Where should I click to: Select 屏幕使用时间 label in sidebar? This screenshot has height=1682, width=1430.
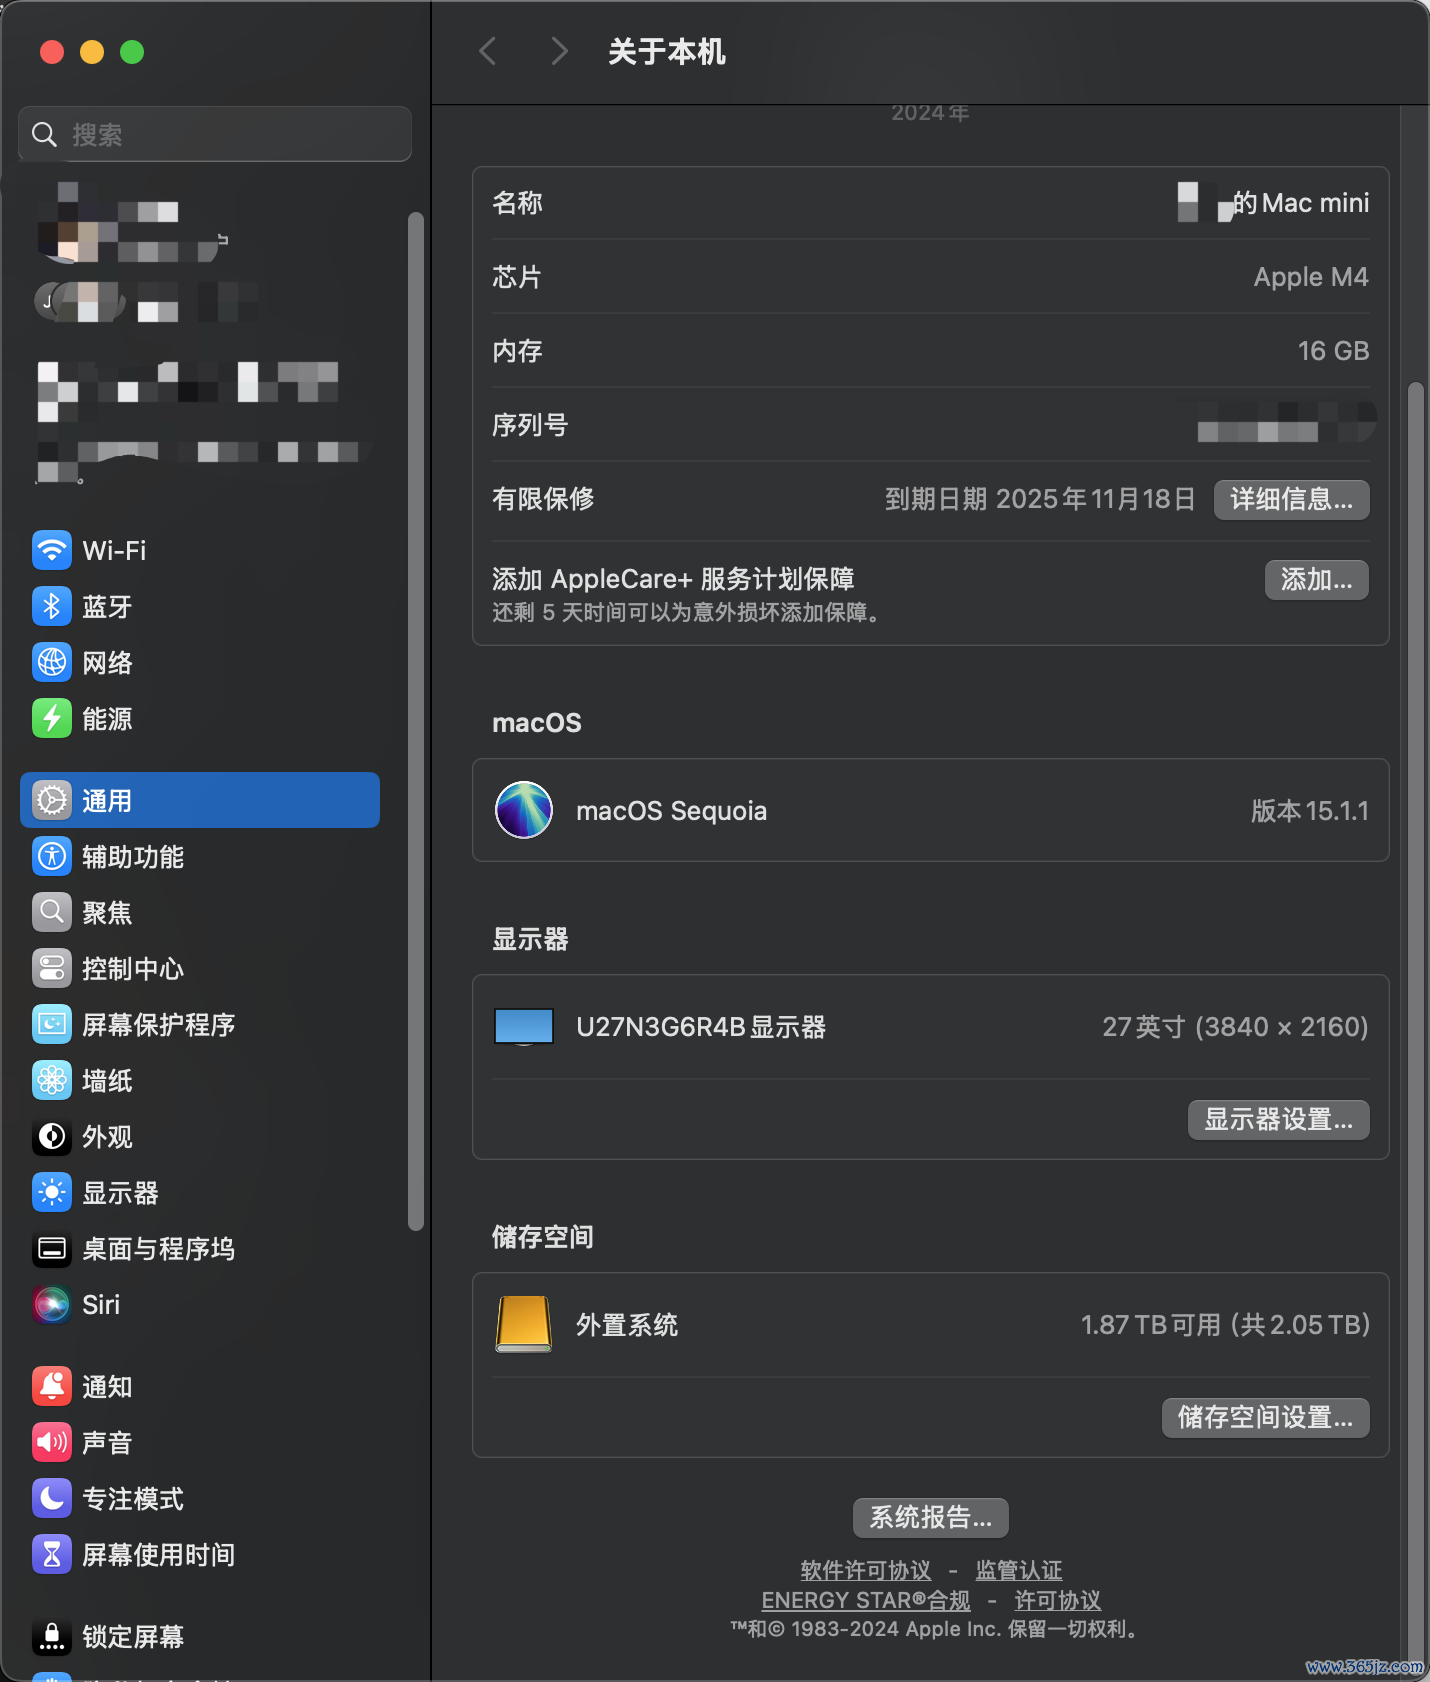(159, 1555)
